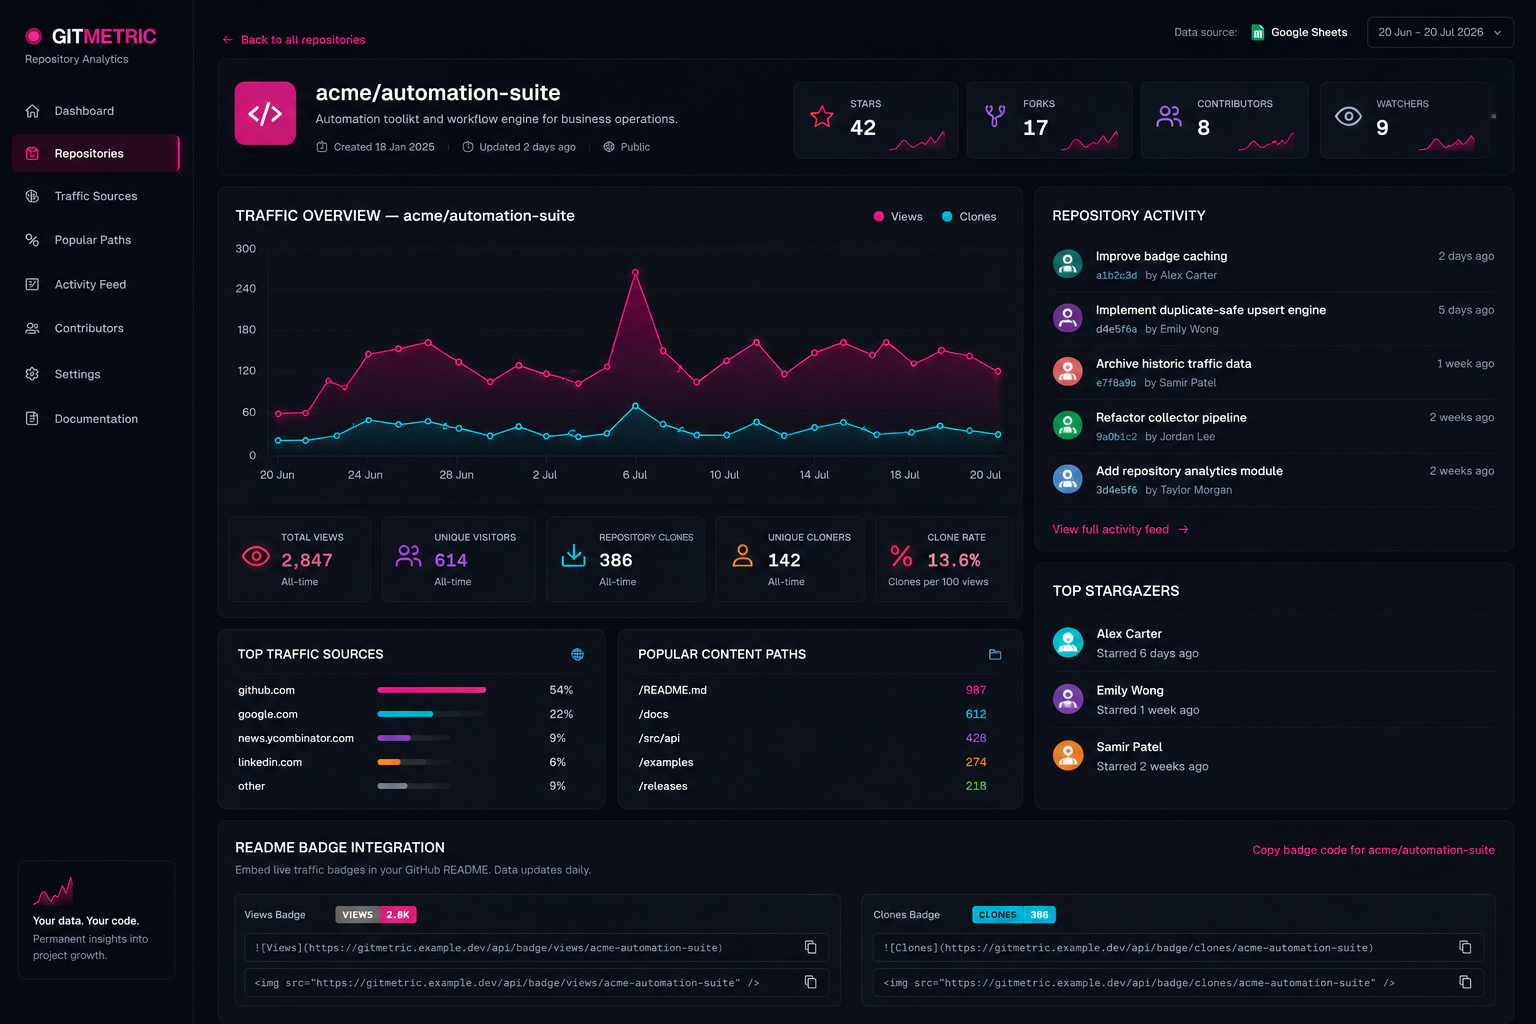The width and height of the screenshot is (1536, 1024).
Task: Click the Clone Rate percent icon
Action: coord(901,556)
